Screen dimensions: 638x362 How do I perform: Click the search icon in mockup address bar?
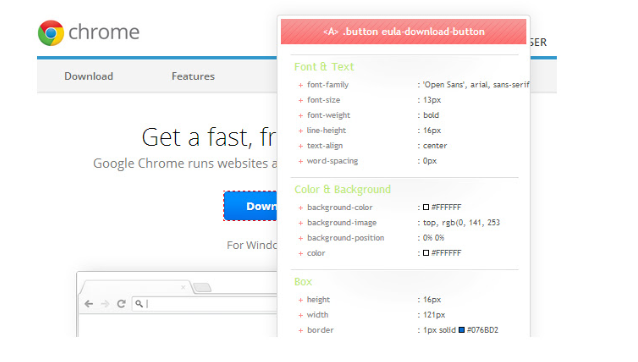pos(139,303)
